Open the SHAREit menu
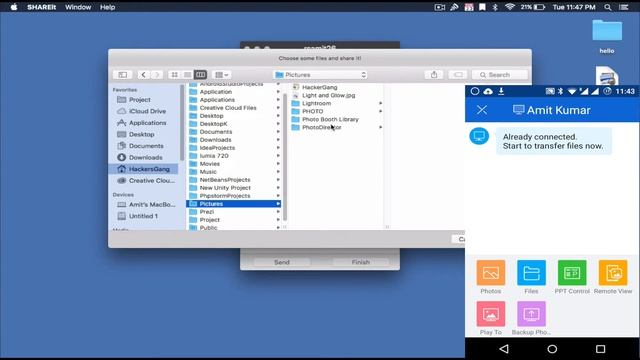The width and height of the screenshot is (640, 360). pyautogui.click(x=42, y=7)
